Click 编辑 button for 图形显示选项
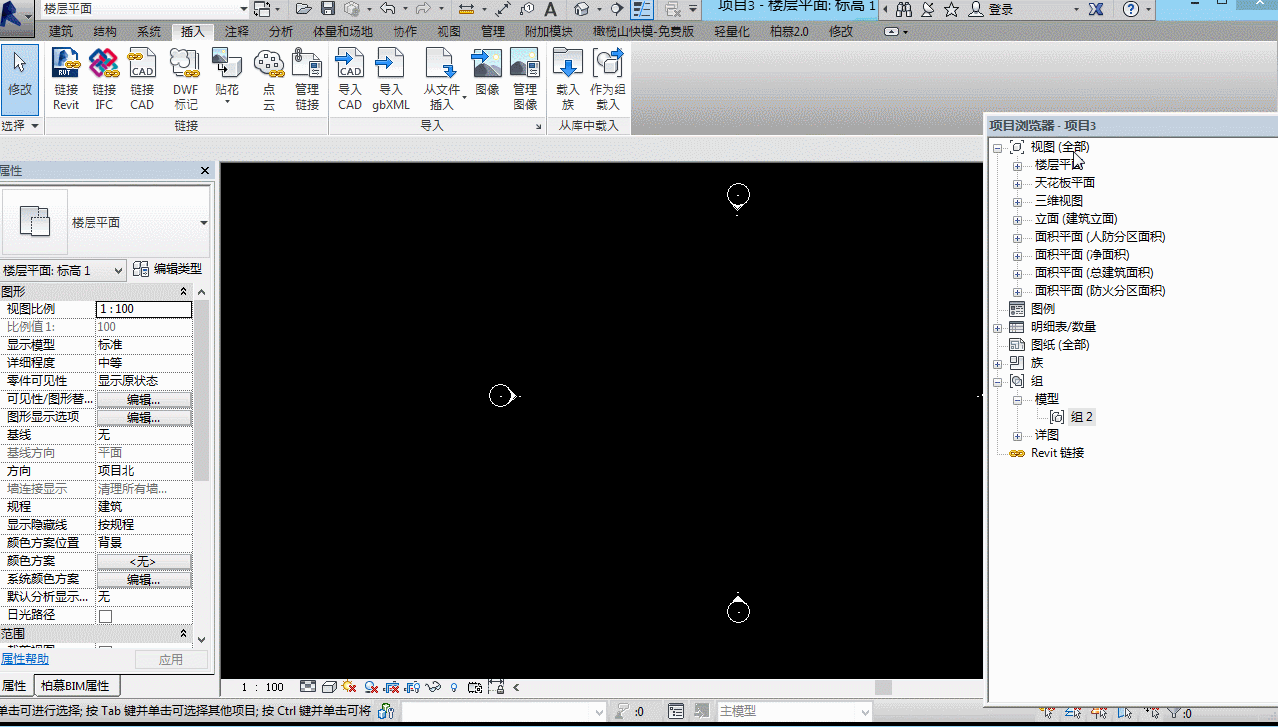Viewport: 1278px width, 727px height. coord(144,417)
